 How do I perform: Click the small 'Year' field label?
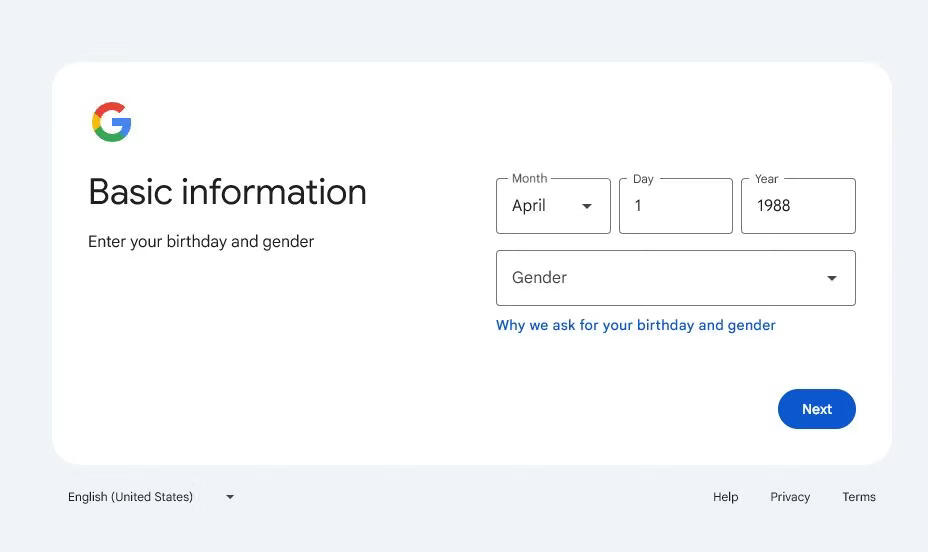(766, 179)
